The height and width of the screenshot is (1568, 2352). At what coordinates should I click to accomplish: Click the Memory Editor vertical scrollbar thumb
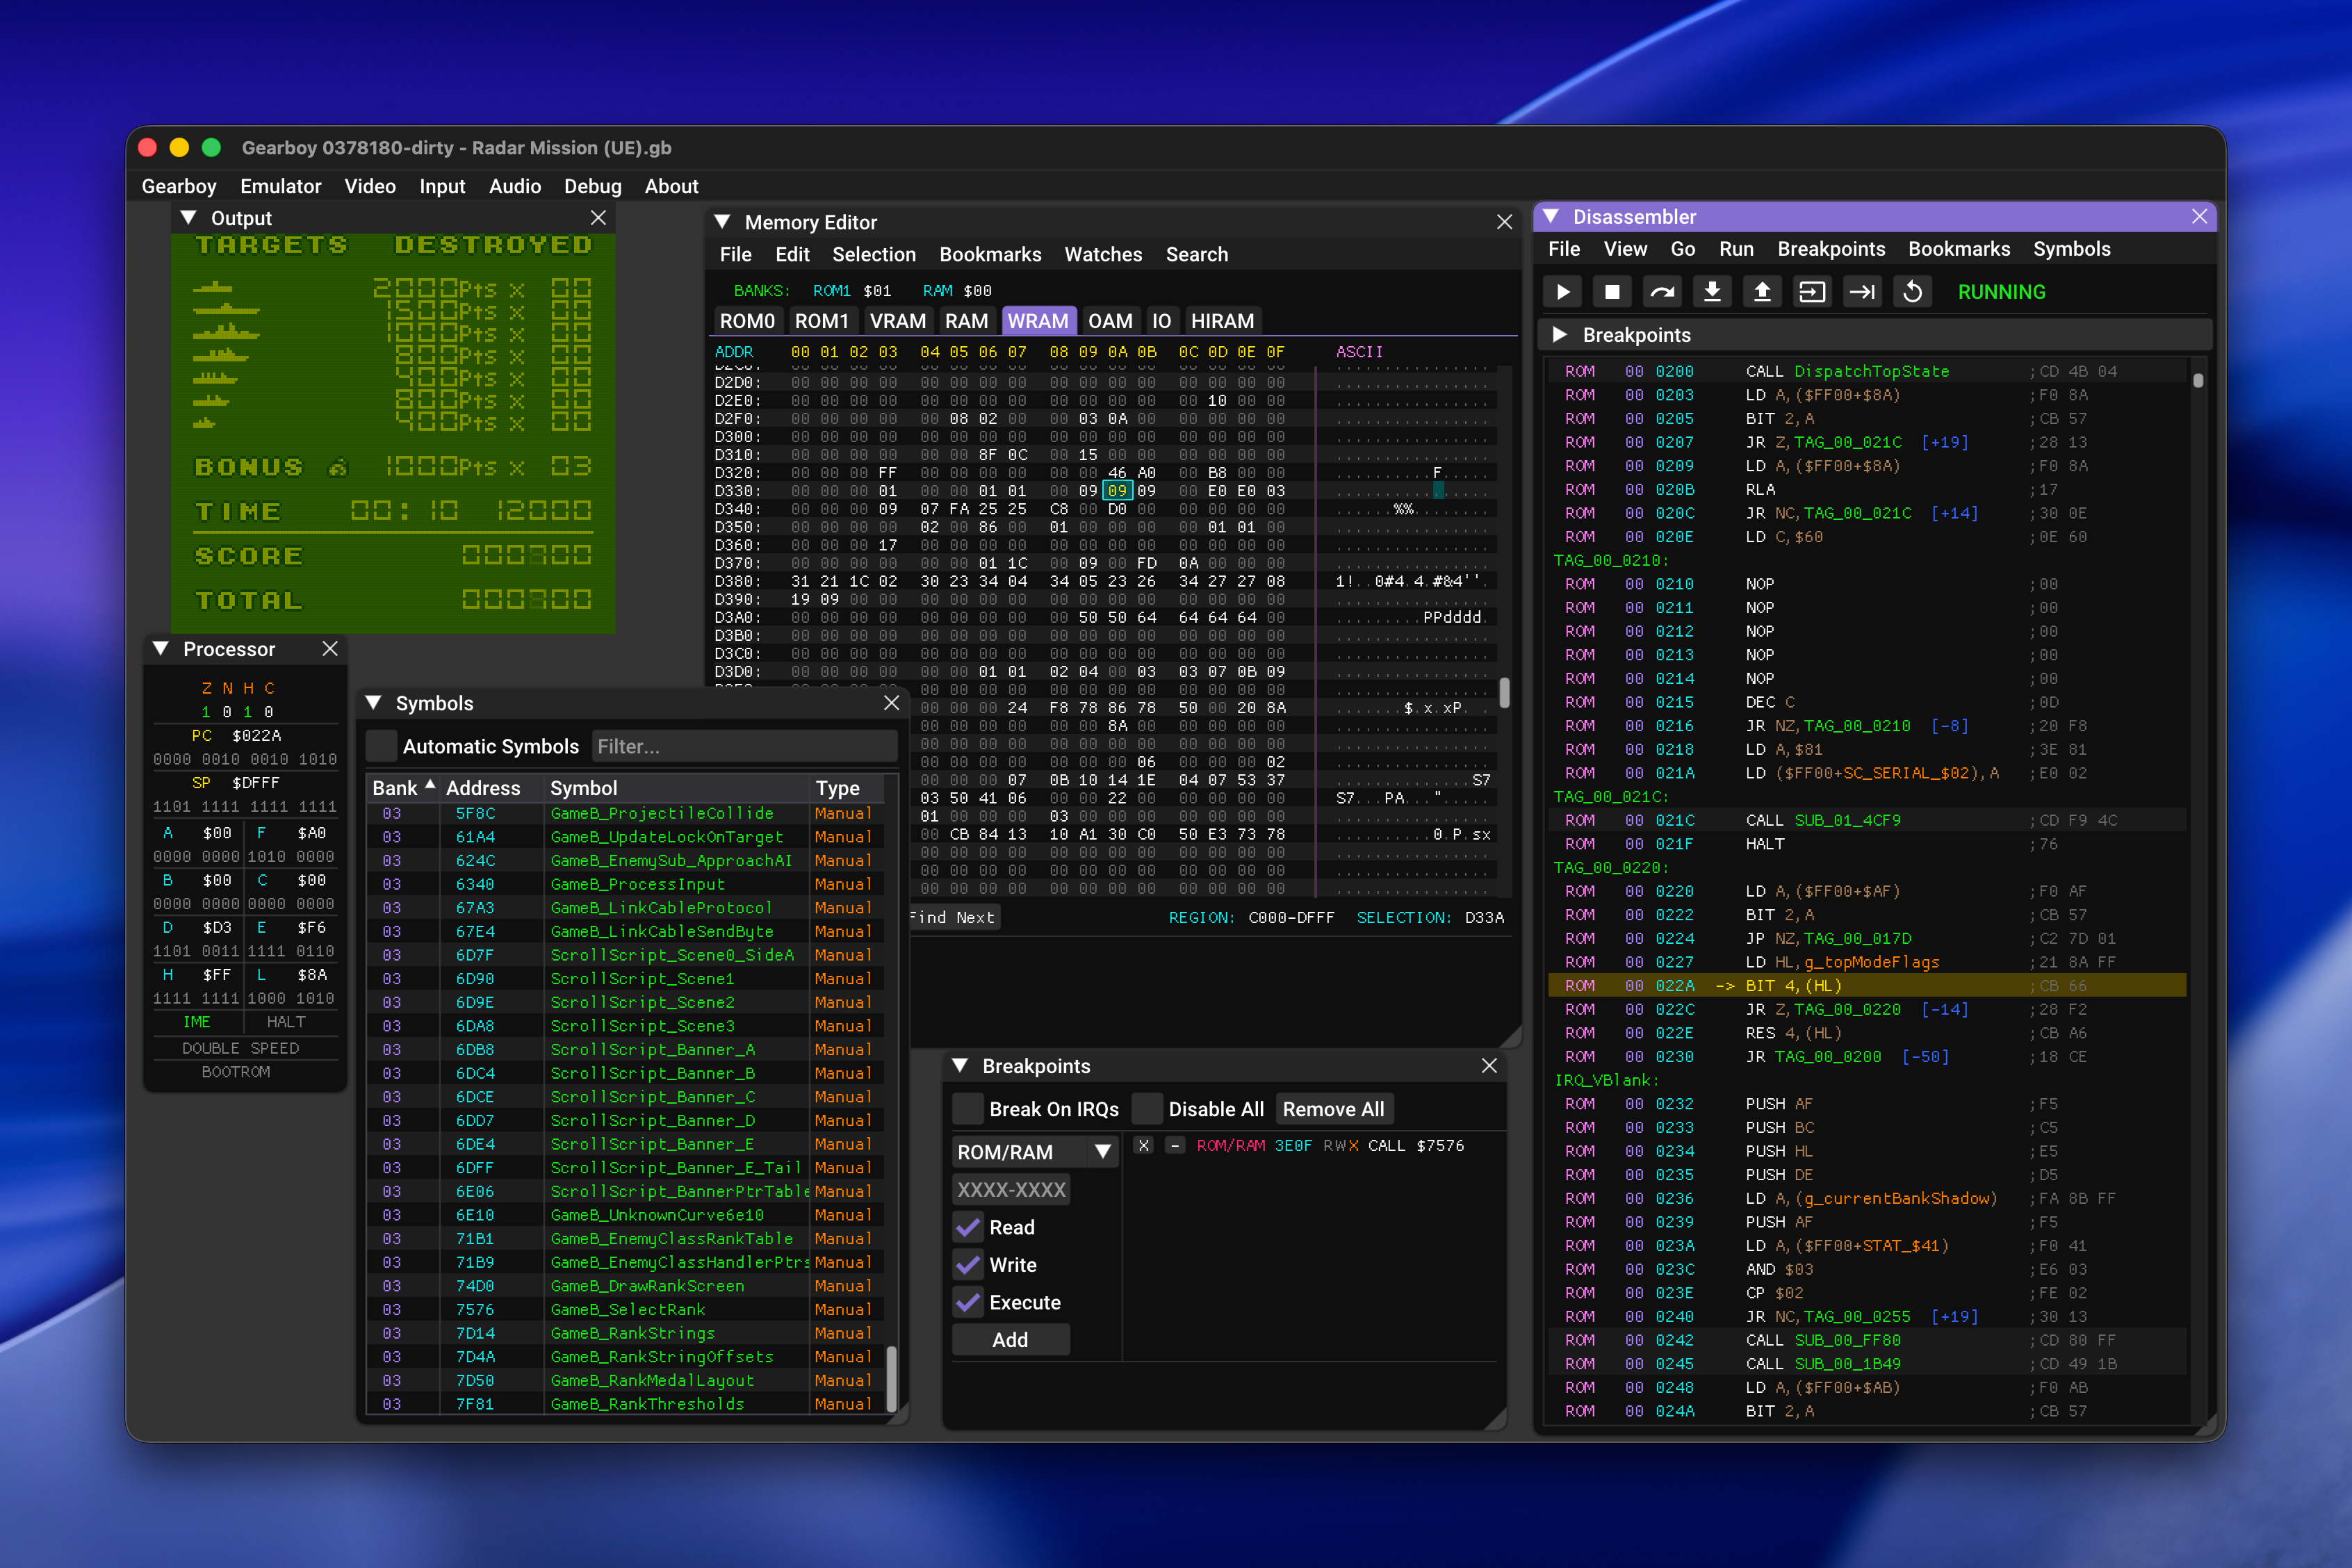(x=1504, y=692)
